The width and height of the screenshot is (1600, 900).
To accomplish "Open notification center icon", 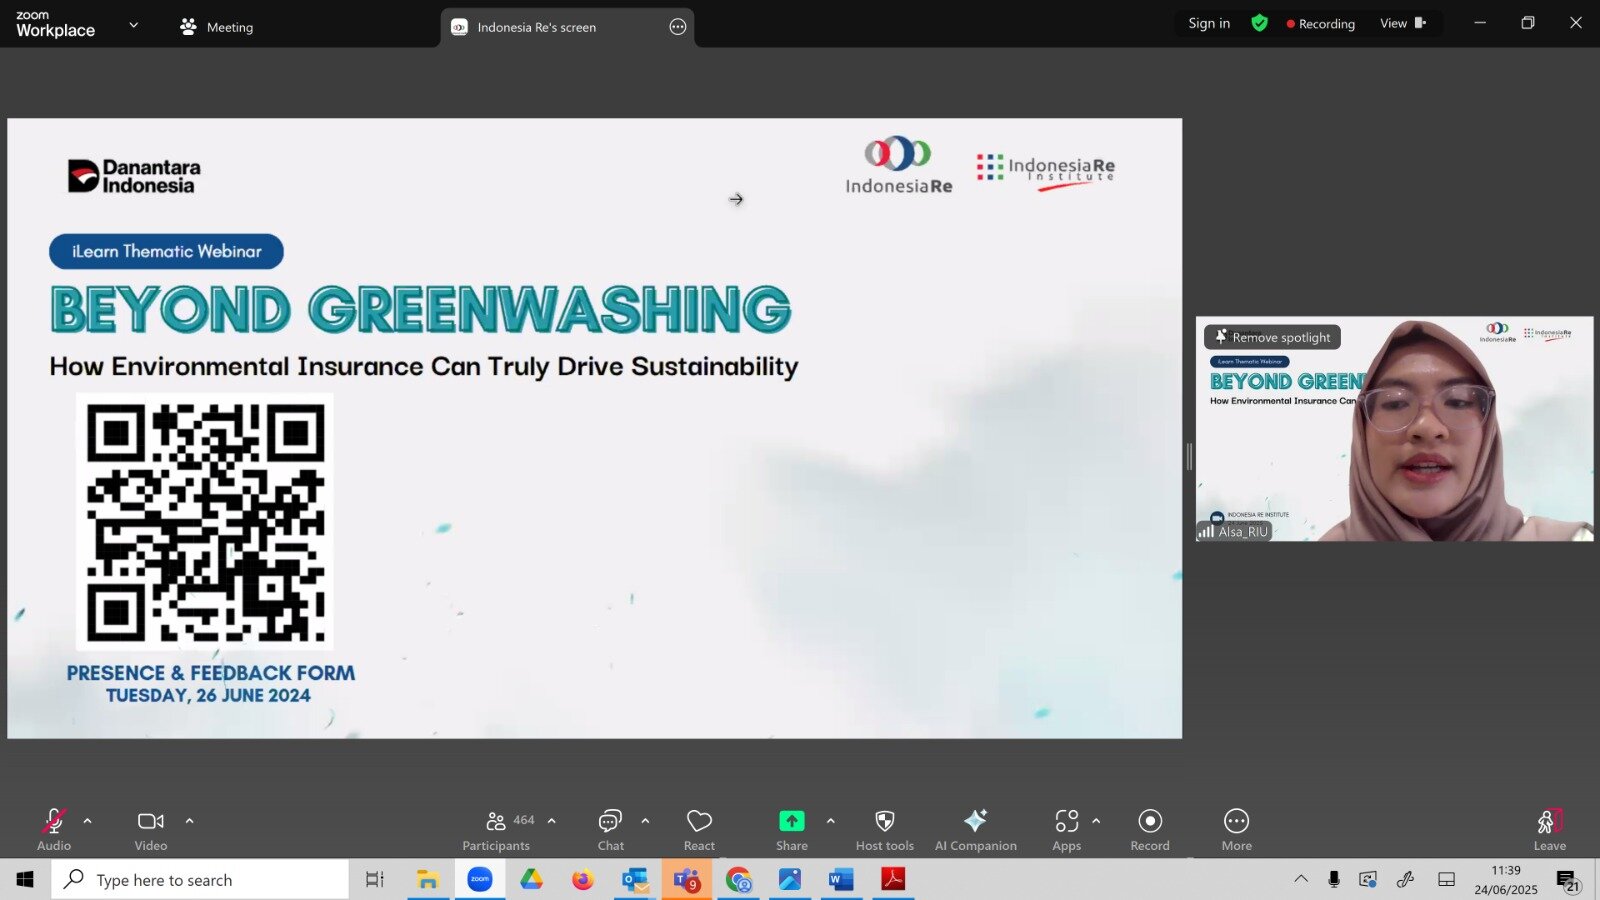I will click(1567, 881).
